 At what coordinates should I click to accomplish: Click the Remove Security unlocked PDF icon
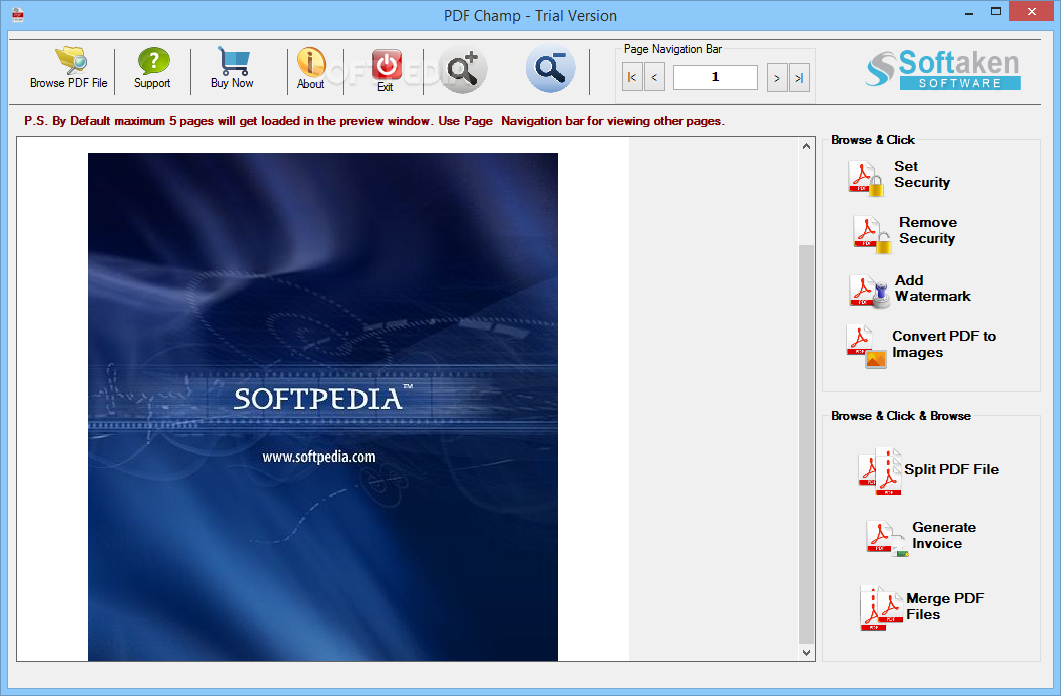click(872, 234)
